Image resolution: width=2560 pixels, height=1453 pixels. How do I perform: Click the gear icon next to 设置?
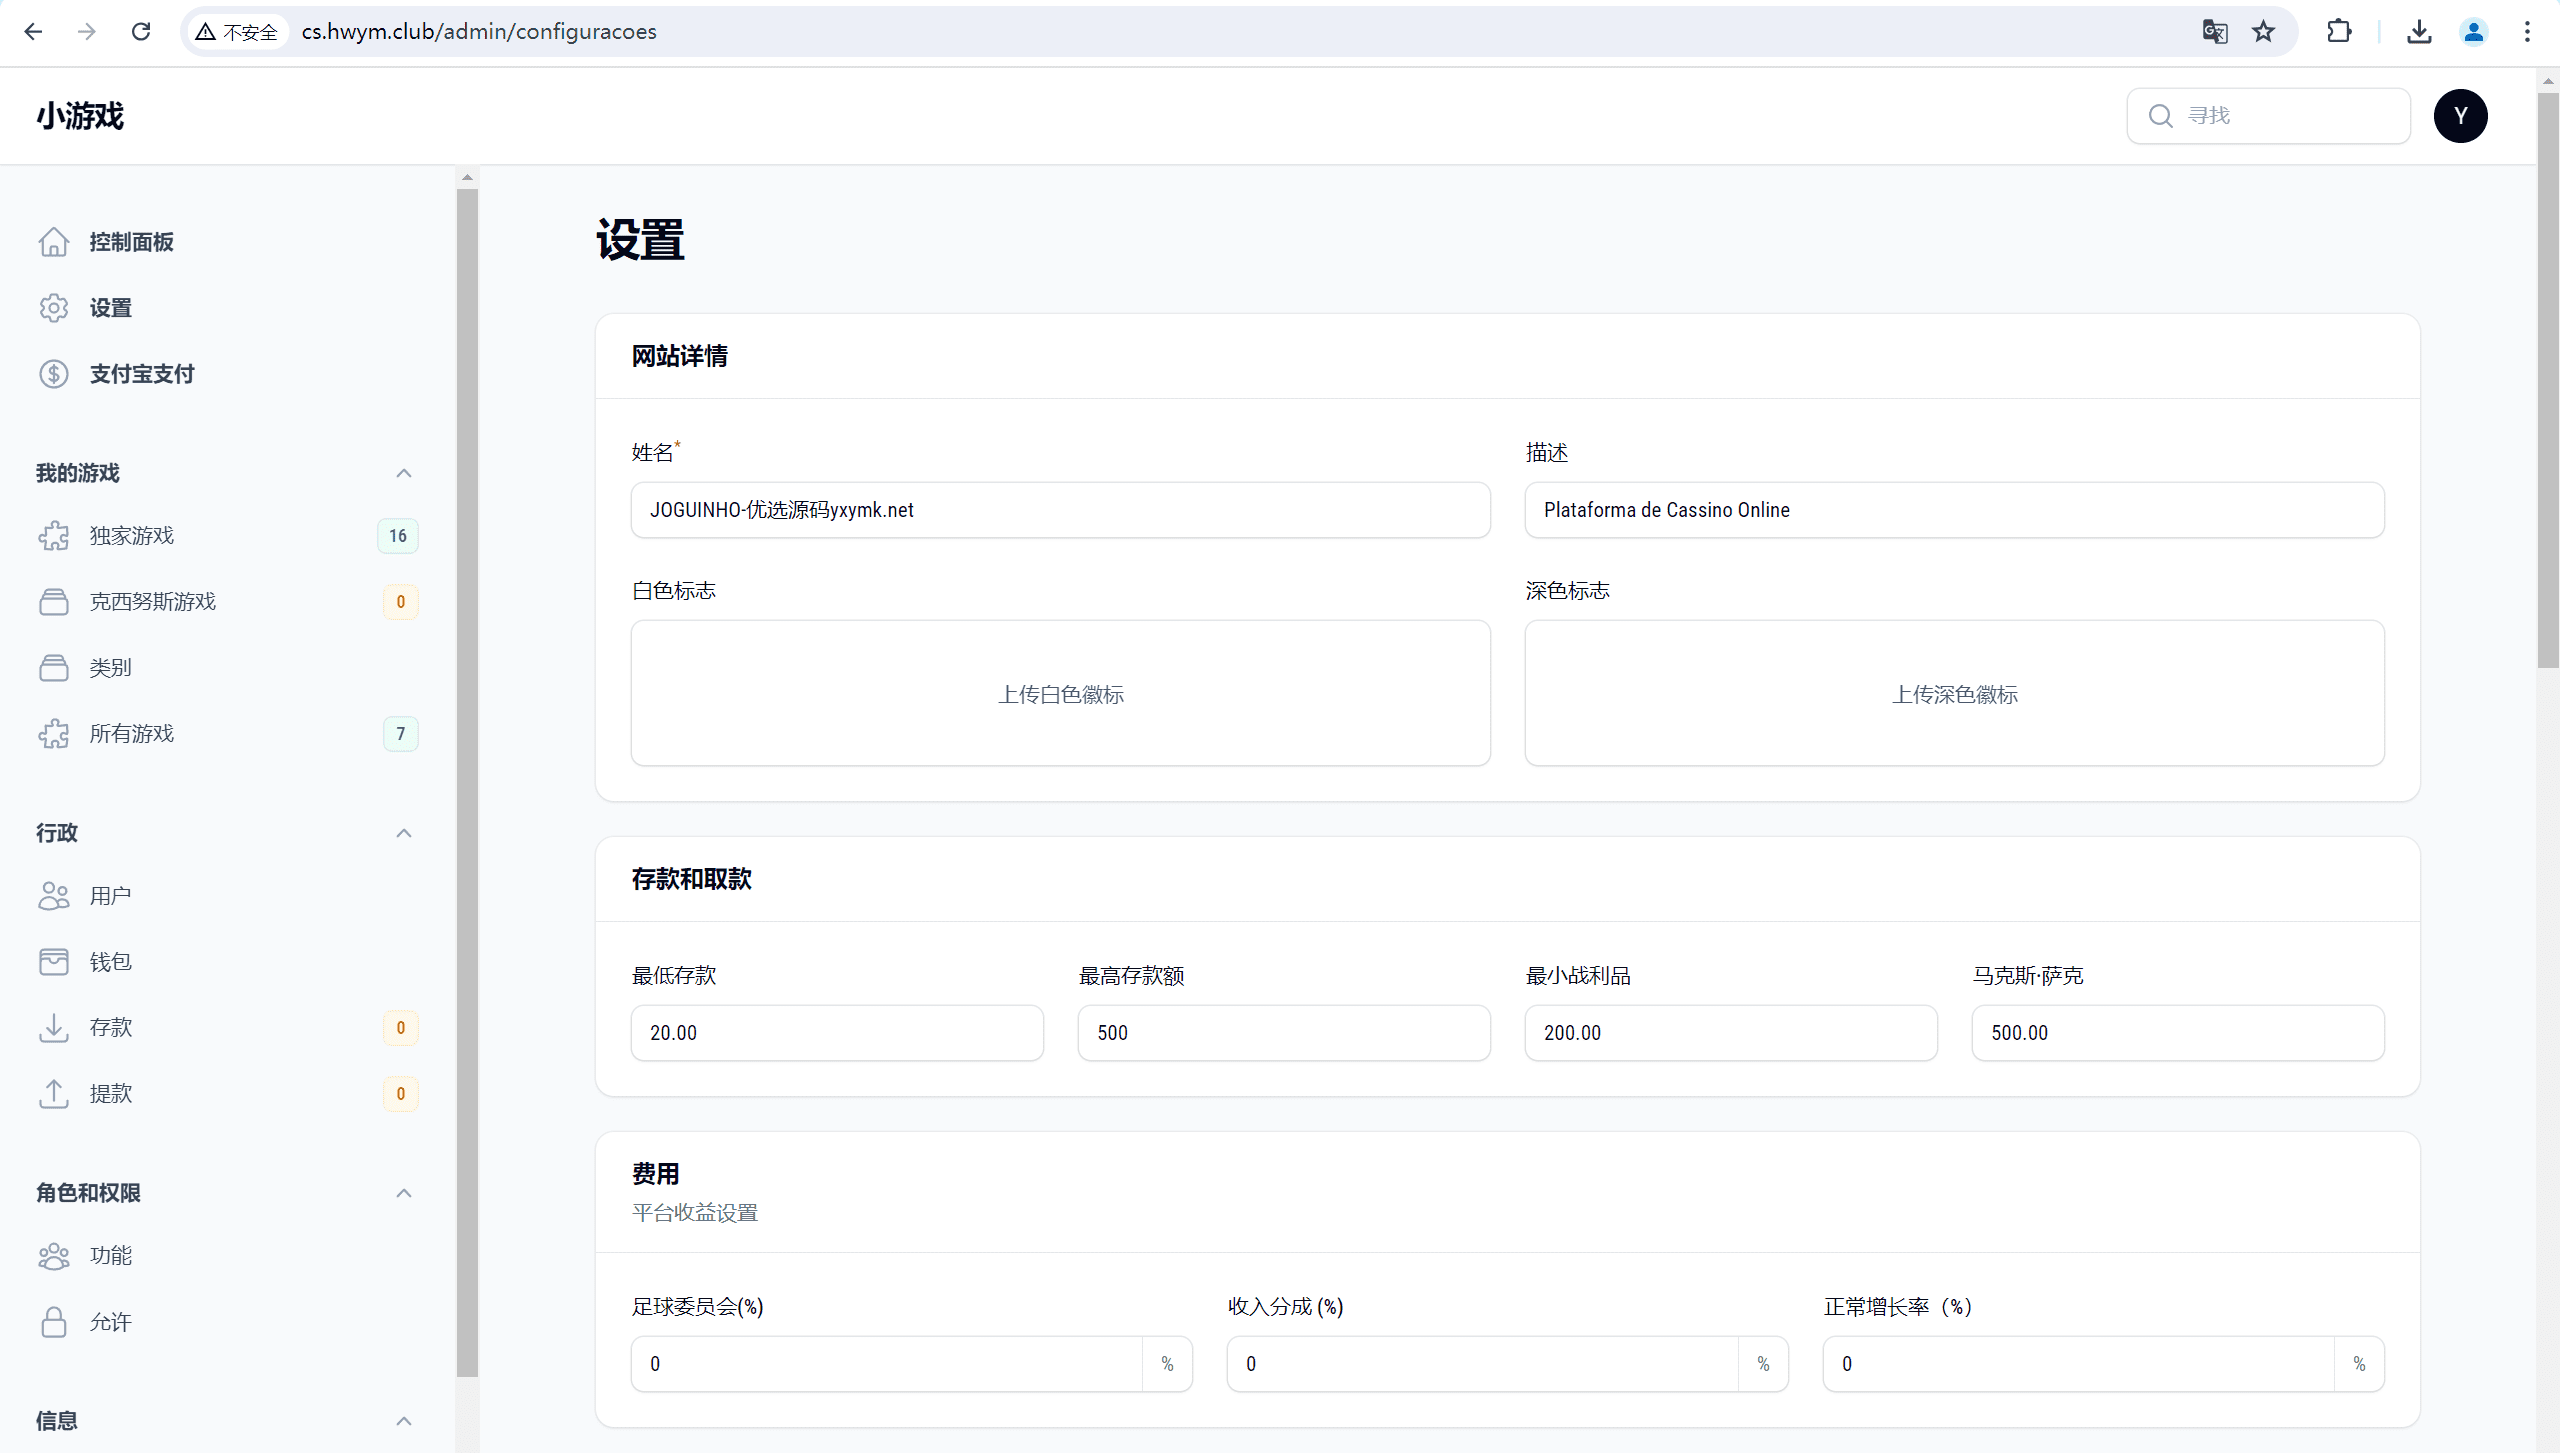(54, 308)
